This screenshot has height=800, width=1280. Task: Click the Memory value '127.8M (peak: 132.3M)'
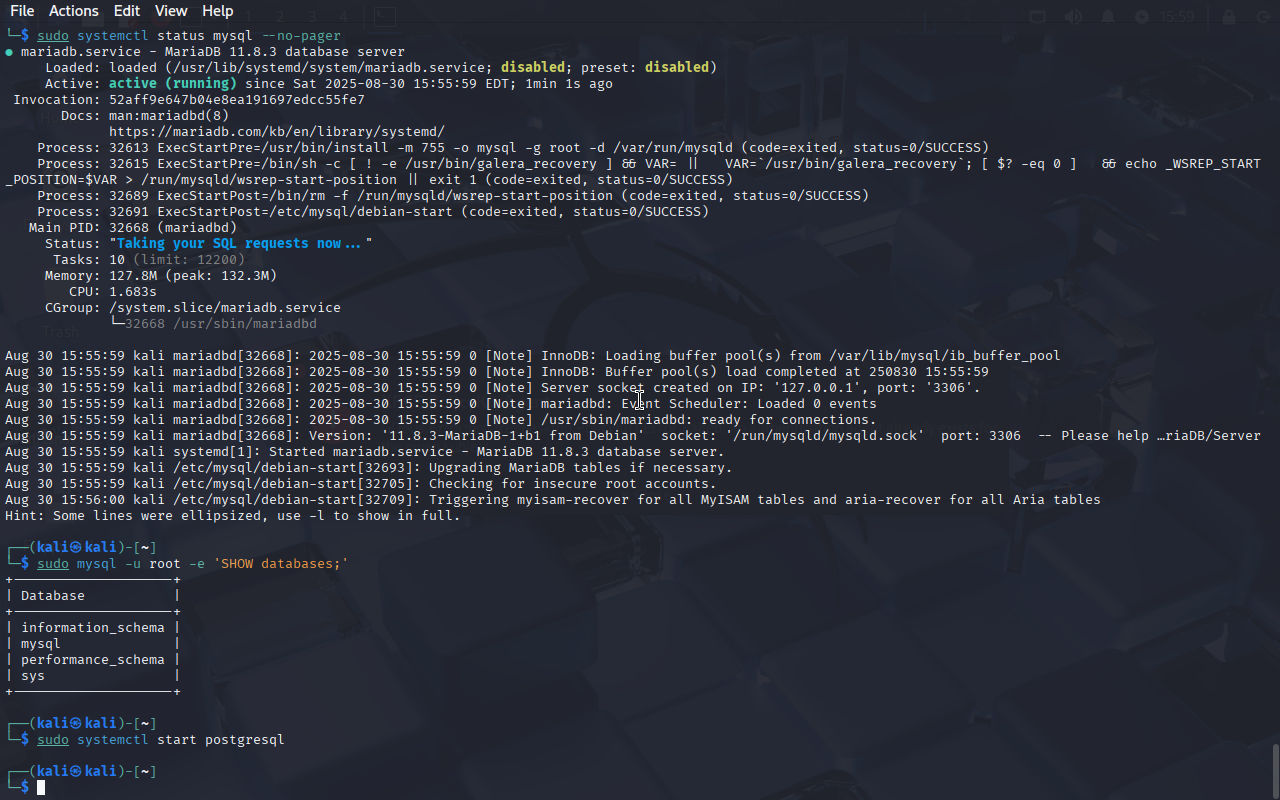tap(193, 276)
